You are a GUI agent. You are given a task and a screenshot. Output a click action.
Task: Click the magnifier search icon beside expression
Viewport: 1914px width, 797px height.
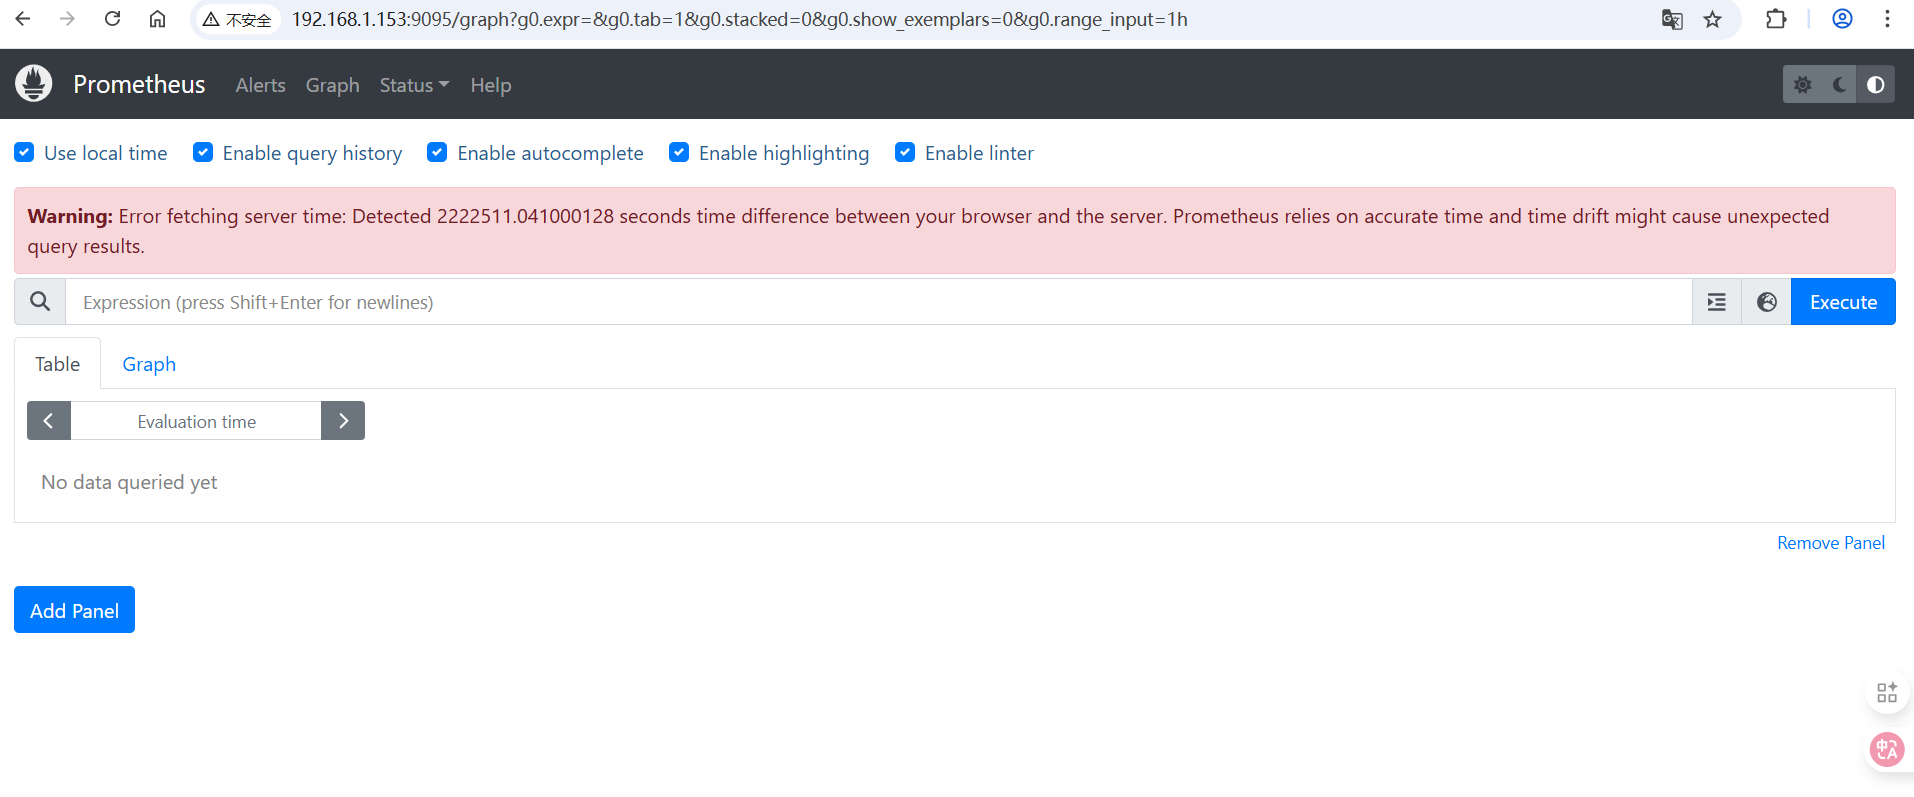tap(40, 302)
